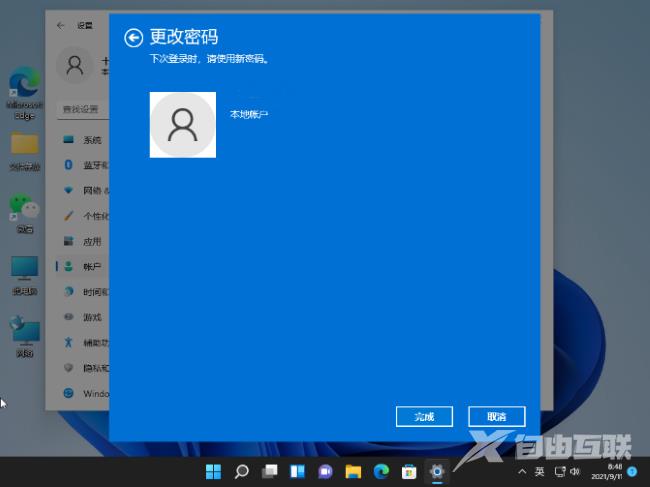The height and width of the screenshot is (487, 650).
Task: Open Edge browser on taskbar
Action: tap(381, 472)
